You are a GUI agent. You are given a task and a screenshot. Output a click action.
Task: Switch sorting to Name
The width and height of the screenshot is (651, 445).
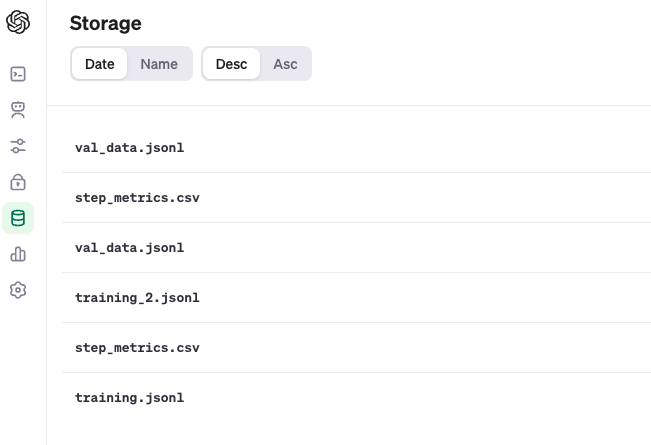159,64
